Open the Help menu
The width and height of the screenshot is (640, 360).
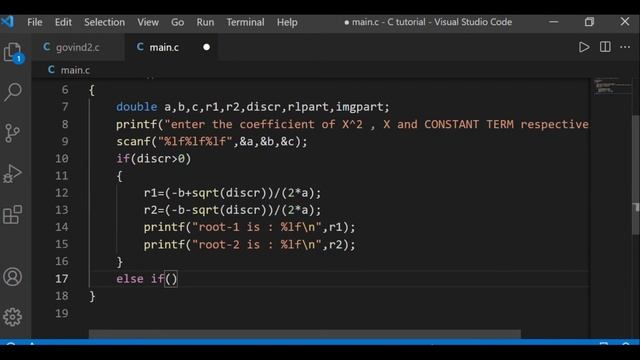pos(287,22)
